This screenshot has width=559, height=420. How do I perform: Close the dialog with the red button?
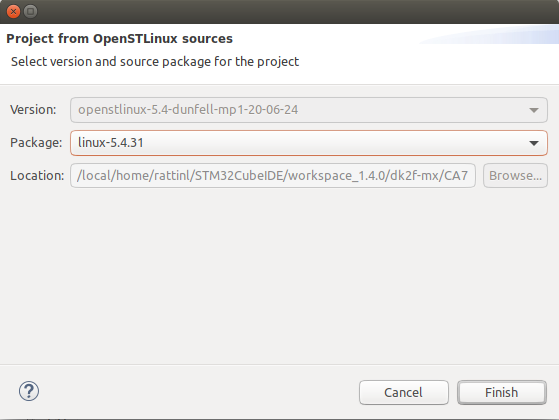tap(13, 11)
